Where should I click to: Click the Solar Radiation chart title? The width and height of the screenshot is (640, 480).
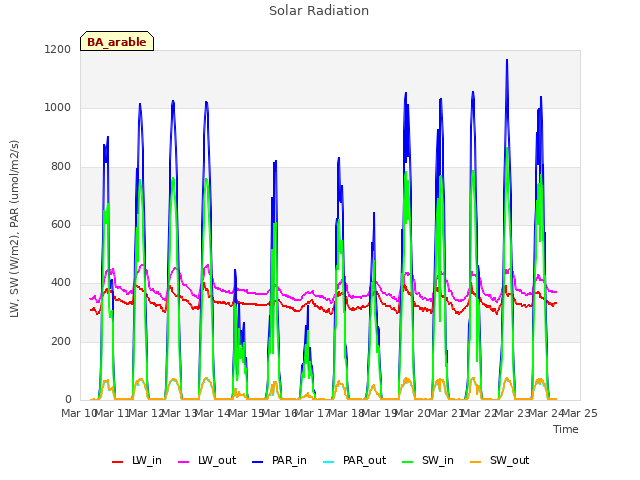pos(319,11)
